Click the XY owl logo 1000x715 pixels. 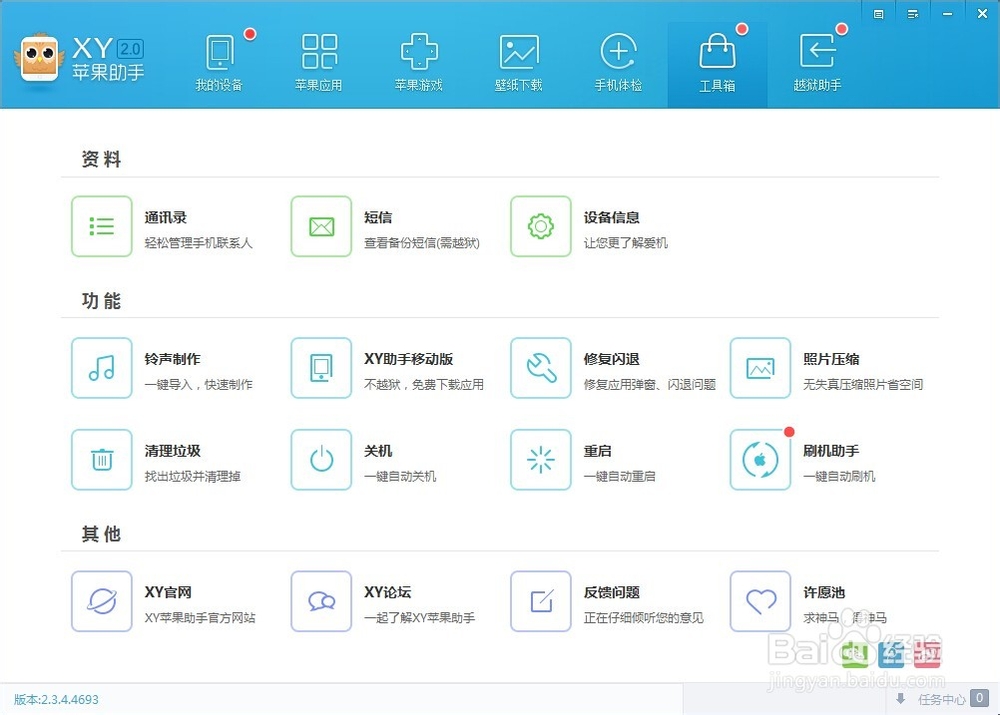39,59
